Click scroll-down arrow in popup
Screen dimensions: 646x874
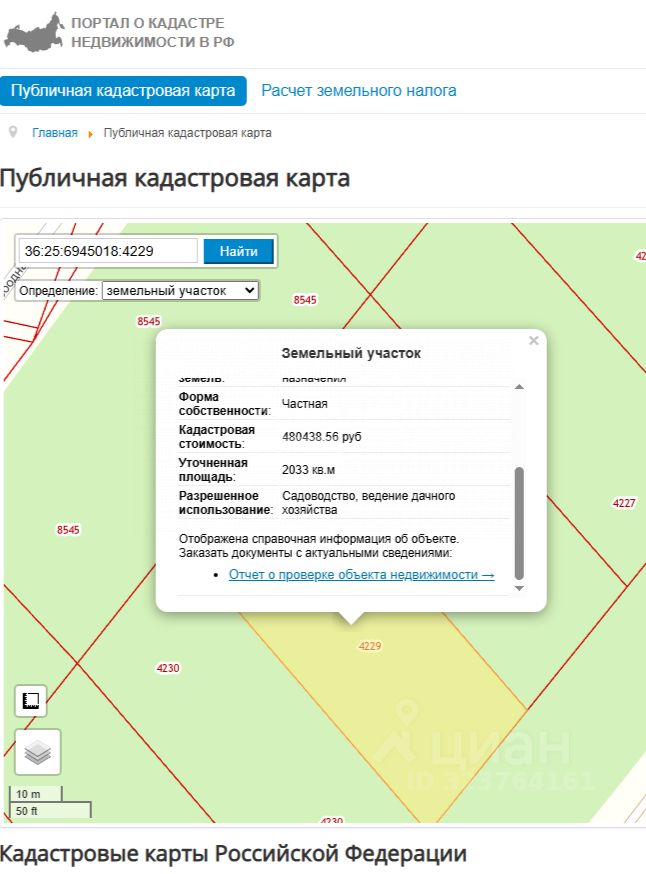click(x=519, y=589)
